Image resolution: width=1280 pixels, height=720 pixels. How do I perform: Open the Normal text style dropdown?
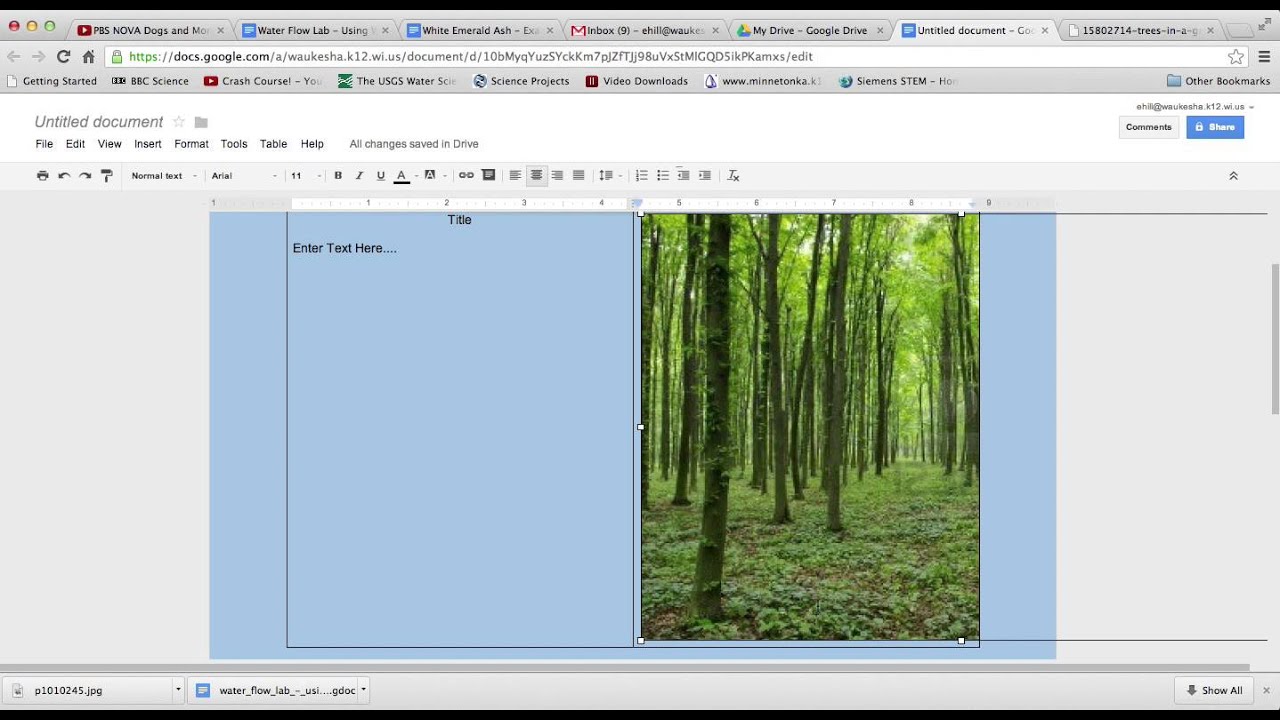[164, 175]
